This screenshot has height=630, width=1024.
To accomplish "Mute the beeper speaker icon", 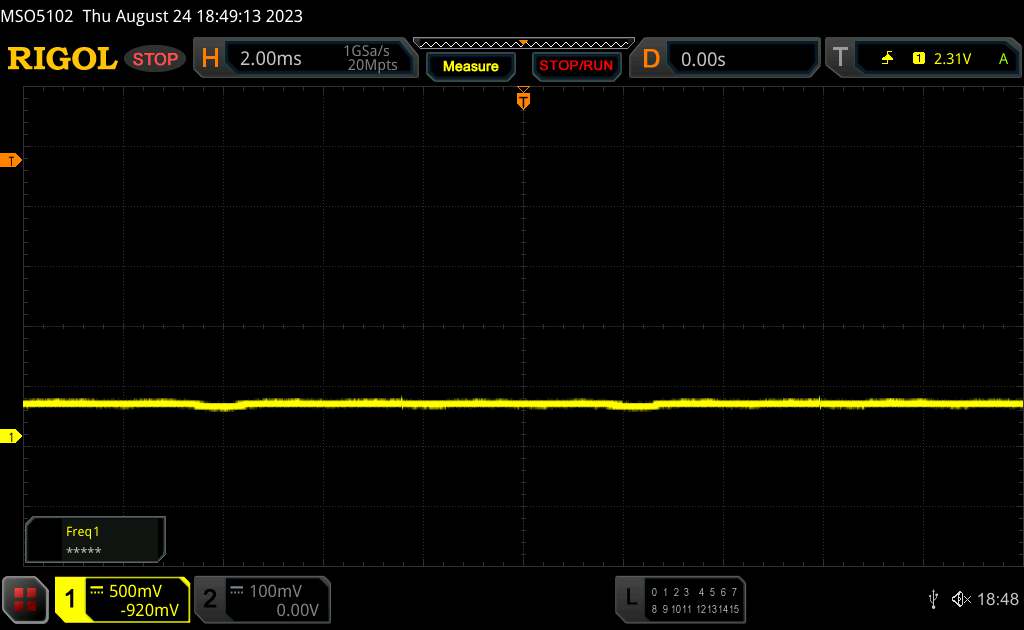I will pyautogui.click(x=960, y=598).
